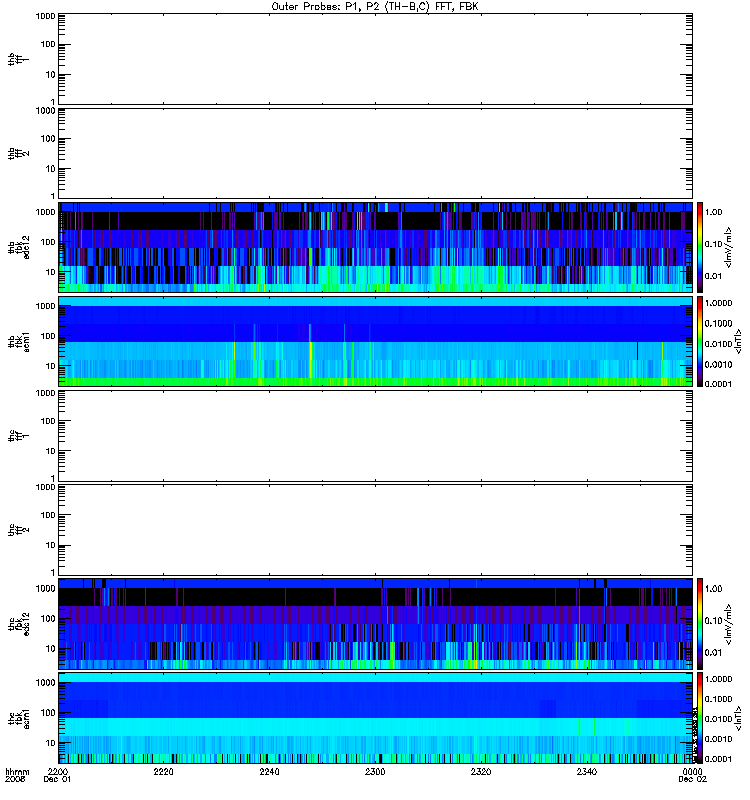
Task: Click the '10' y-tick of thc fbk scm1 panel
Action: click(51, 743)
